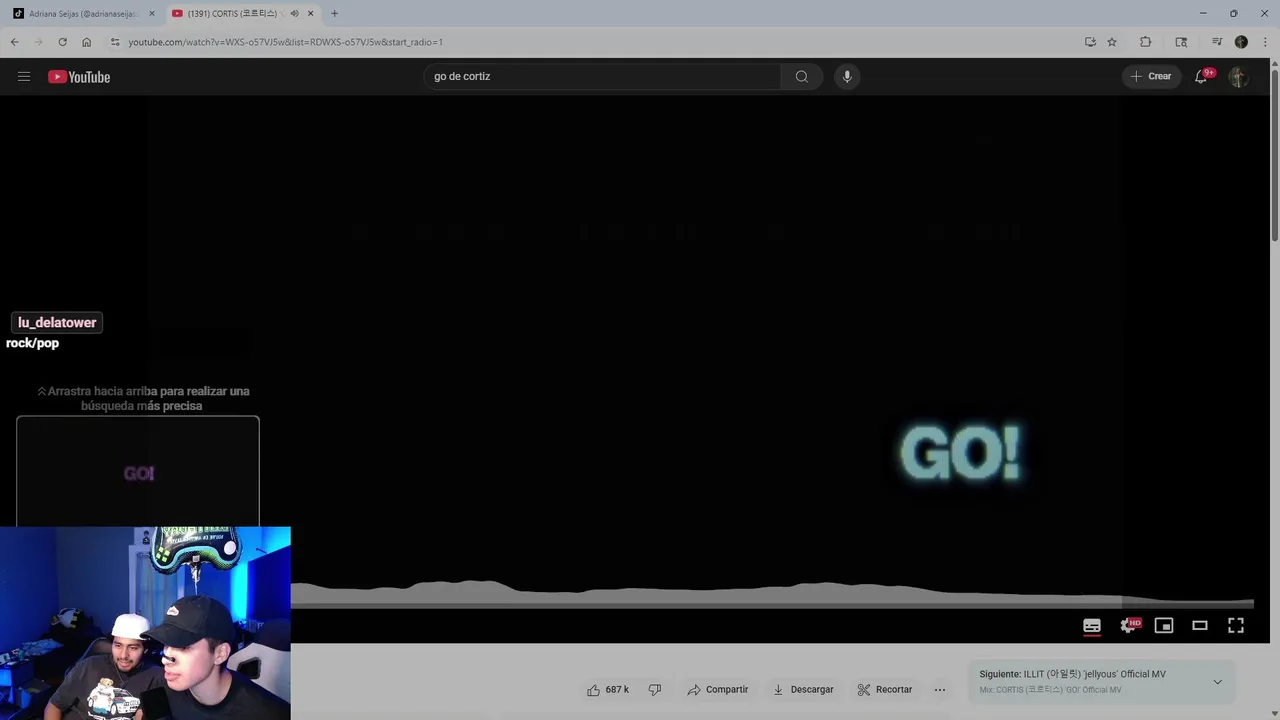Close the Adriana Seijas tab
Image resolution: width=1280 pixels, height=720 pixels.
click(x=152, y=13)
